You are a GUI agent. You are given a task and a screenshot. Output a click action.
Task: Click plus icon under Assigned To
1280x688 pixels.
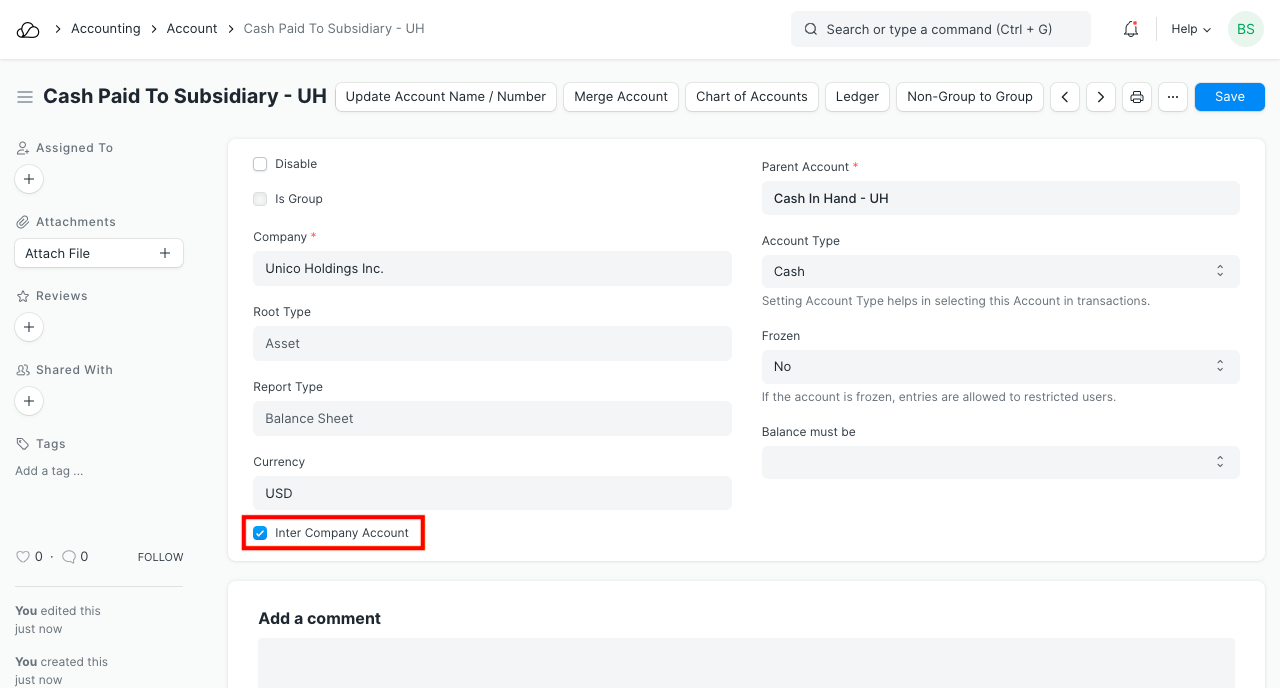pos(29,179)
